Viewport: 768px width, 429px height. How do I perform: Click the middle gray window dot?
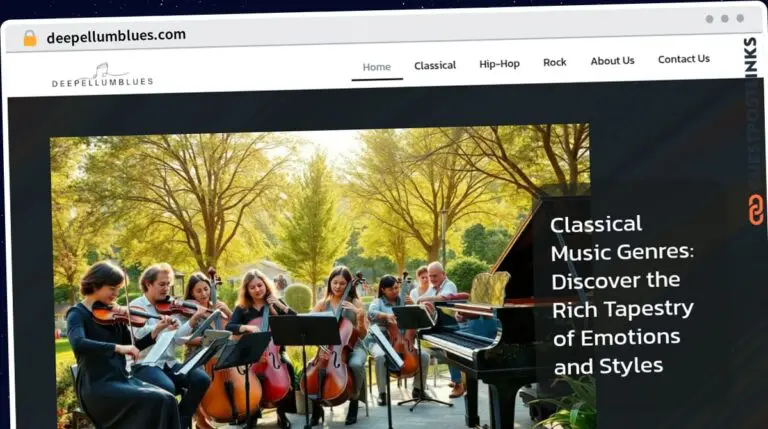tap(724, 19)
